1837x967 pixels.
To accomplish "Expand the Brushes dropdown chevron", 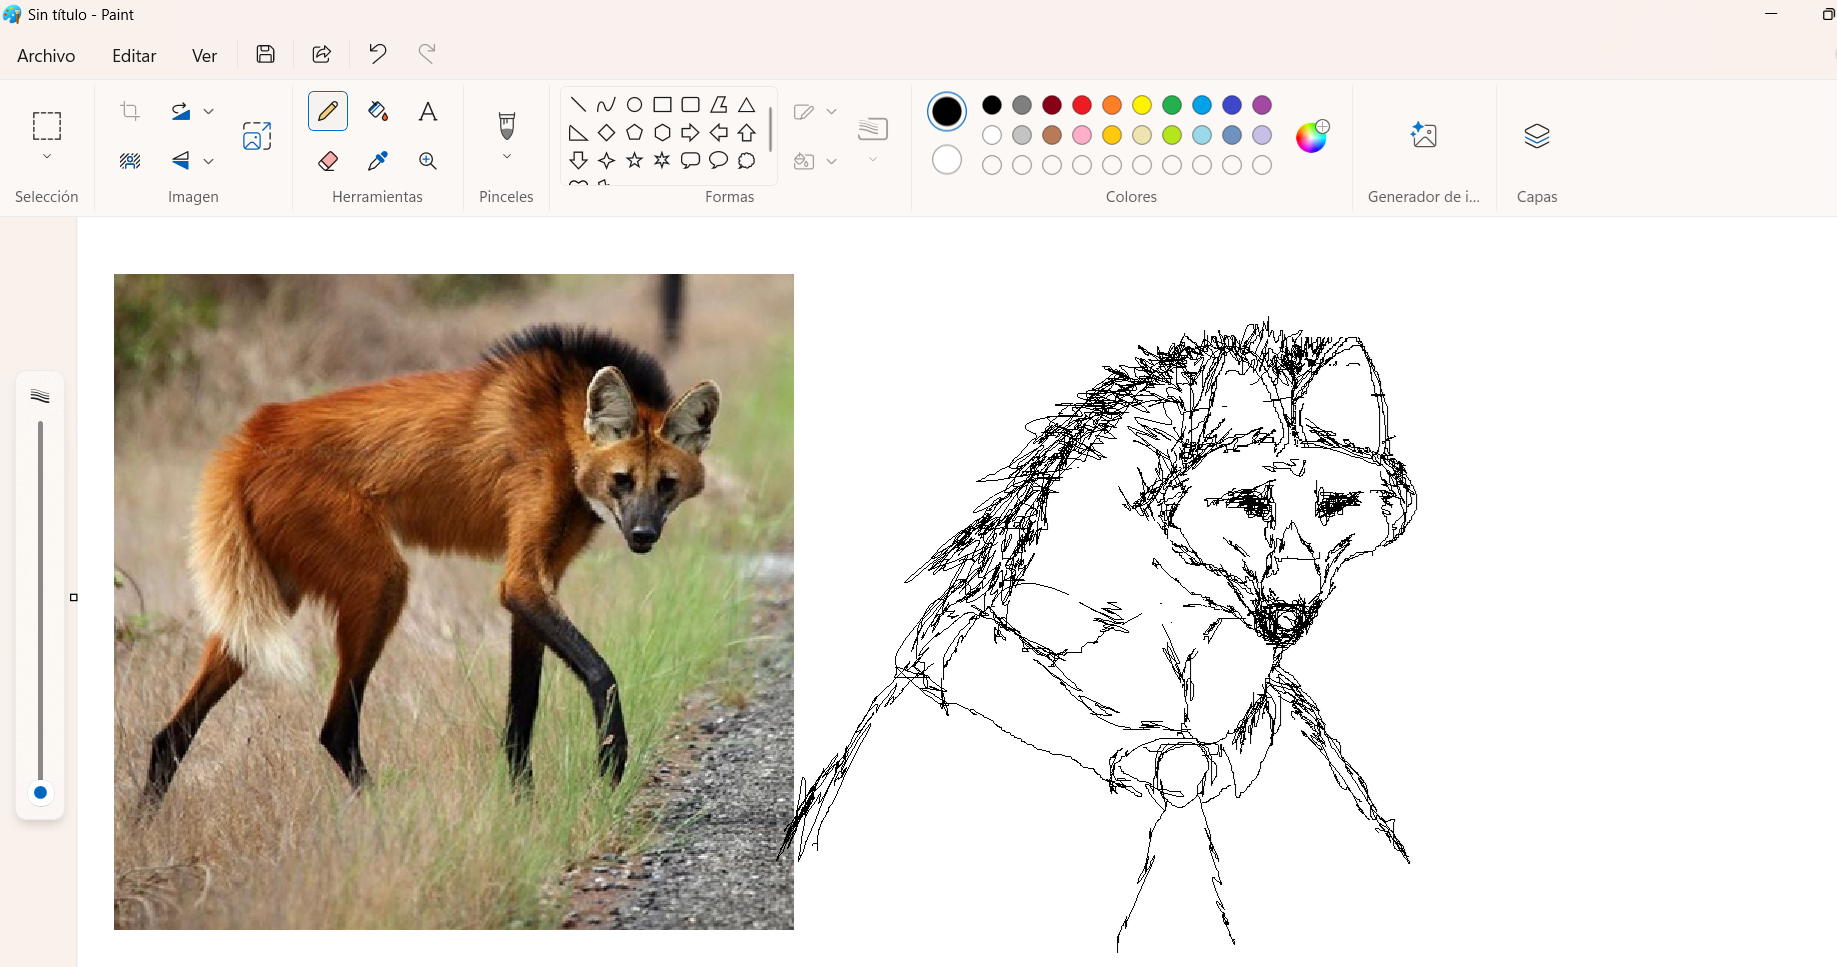I will [x=507, y=157].
